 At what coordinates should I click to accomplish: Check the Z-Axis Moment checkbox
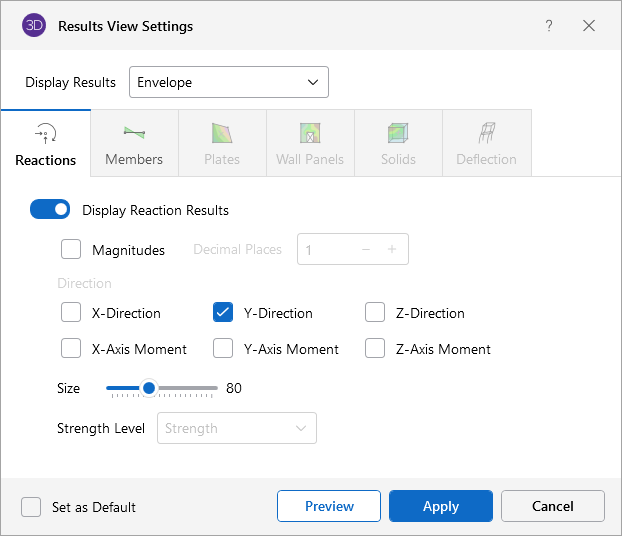click(x=375, y=349)
